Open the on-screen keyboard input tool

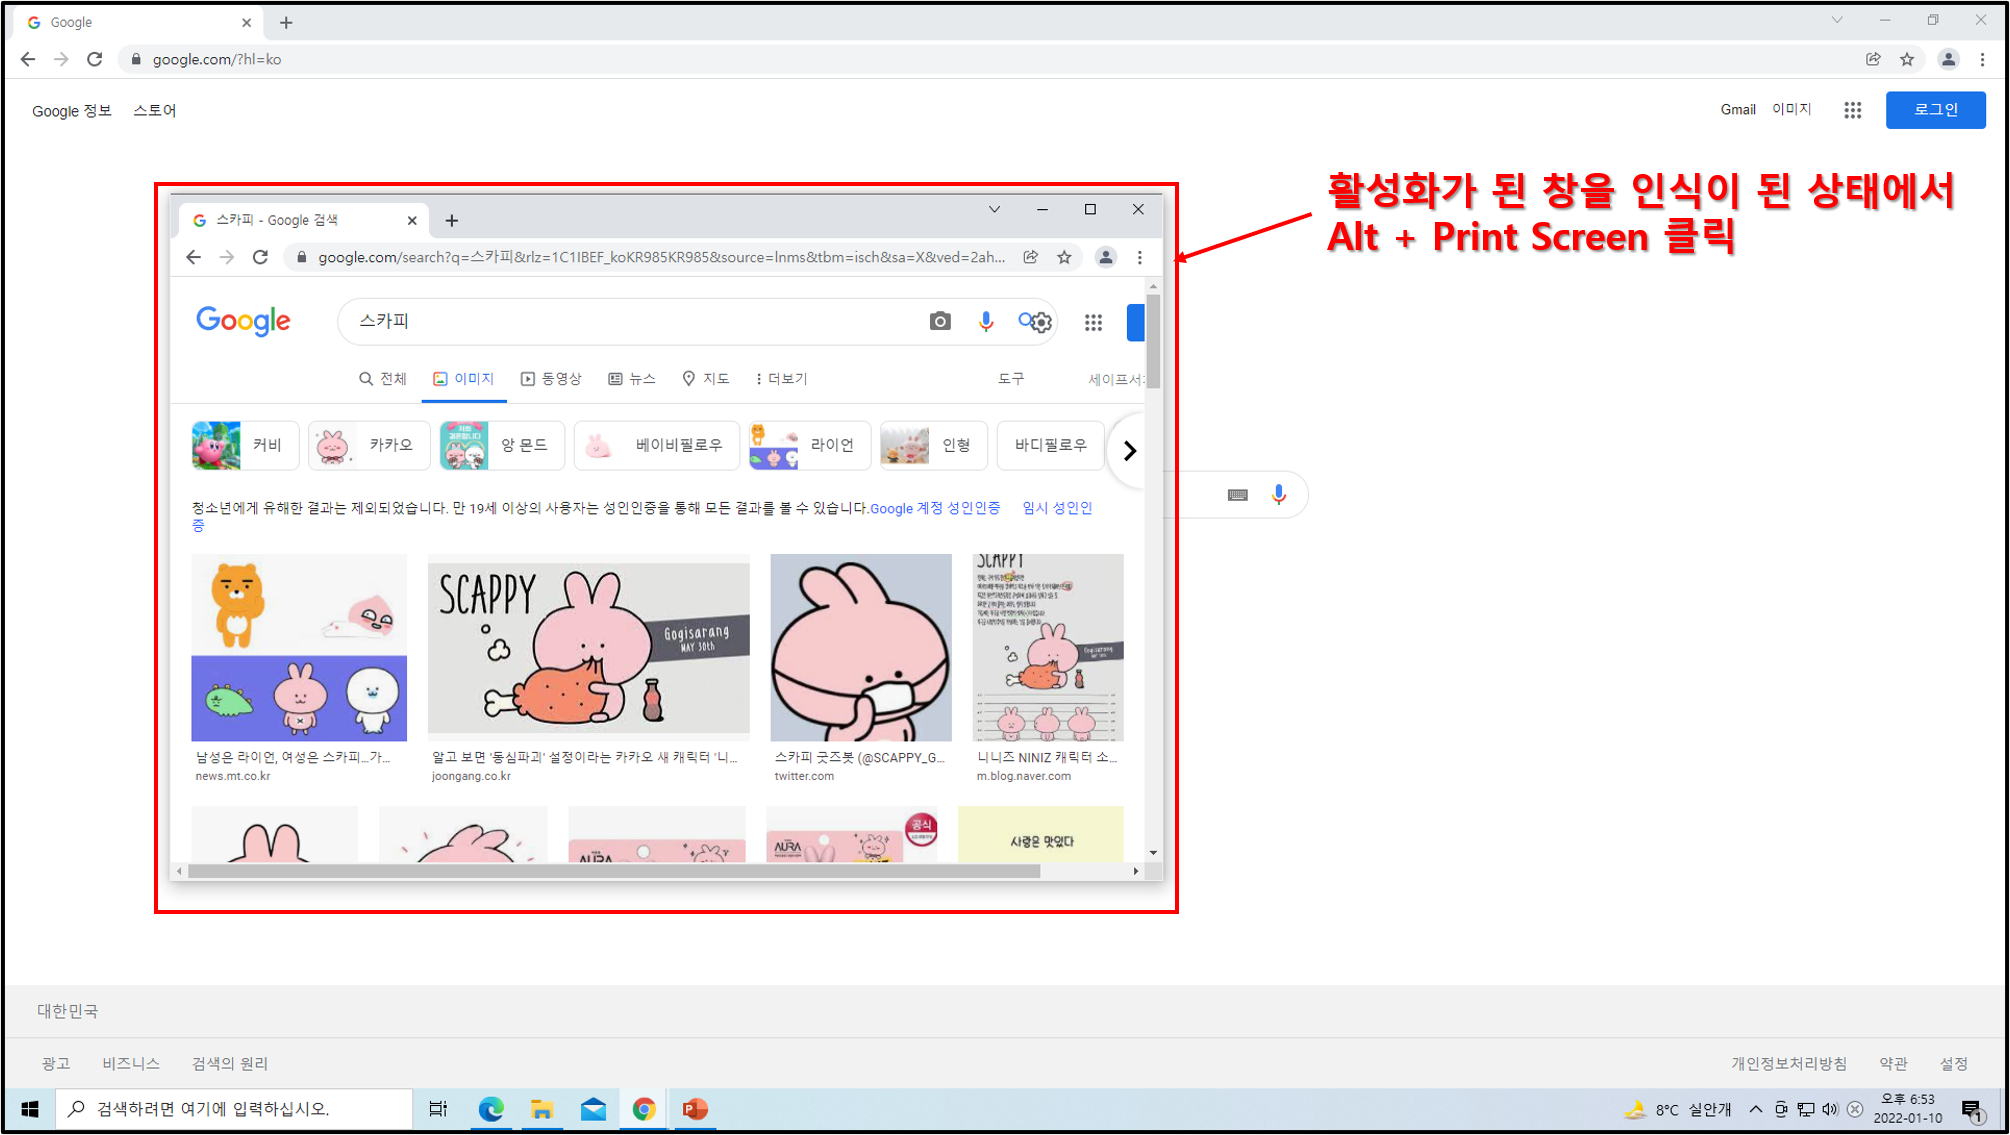pos(1237,495)
